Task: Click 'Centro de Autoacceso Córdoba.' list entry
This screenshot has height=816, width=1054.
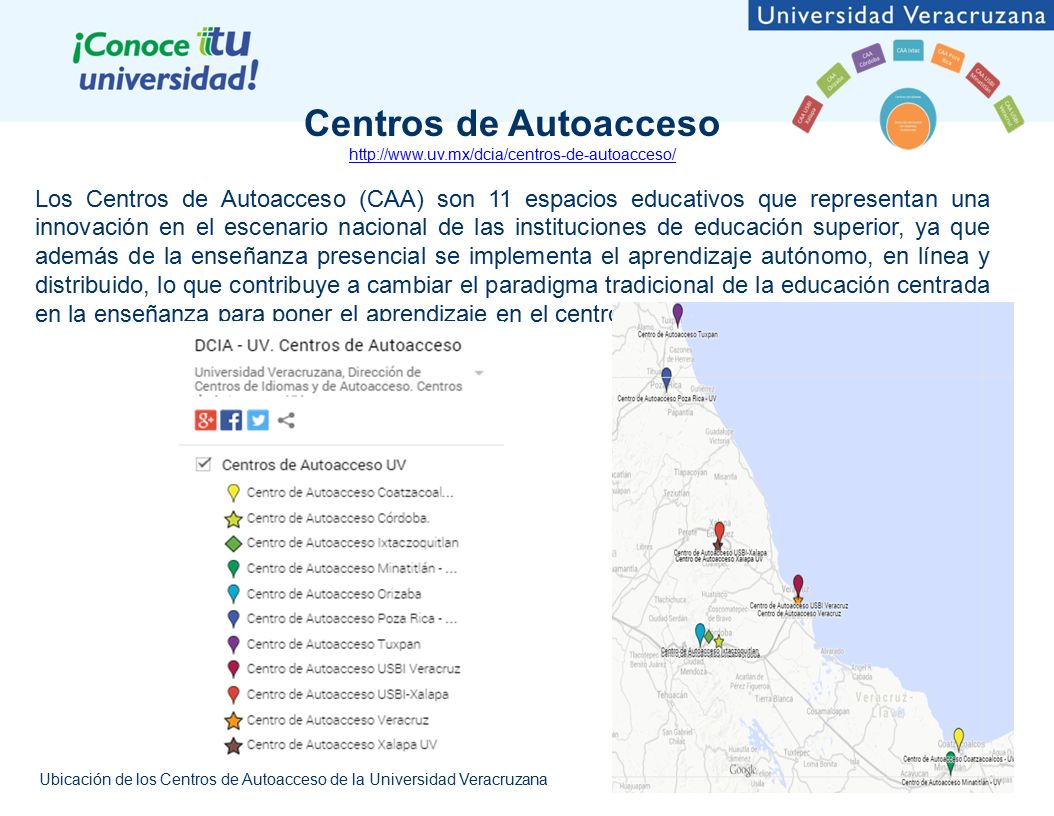Action: click(338, 518)
